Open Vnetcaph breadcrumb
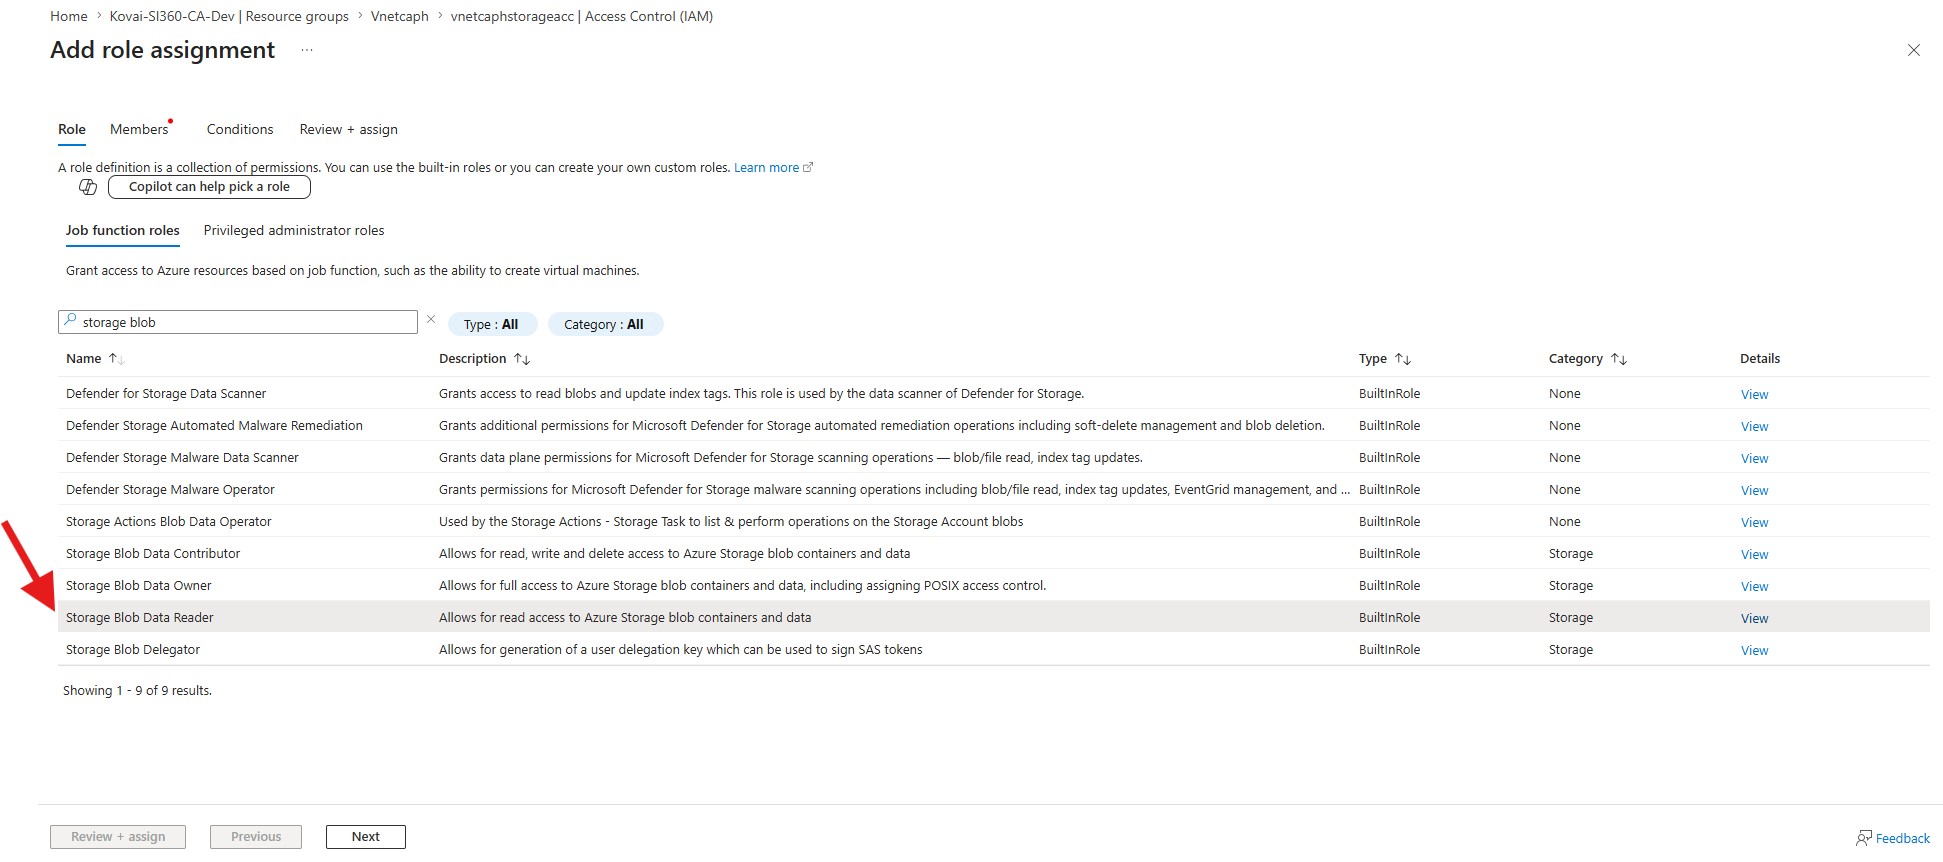 click(400, 17)
